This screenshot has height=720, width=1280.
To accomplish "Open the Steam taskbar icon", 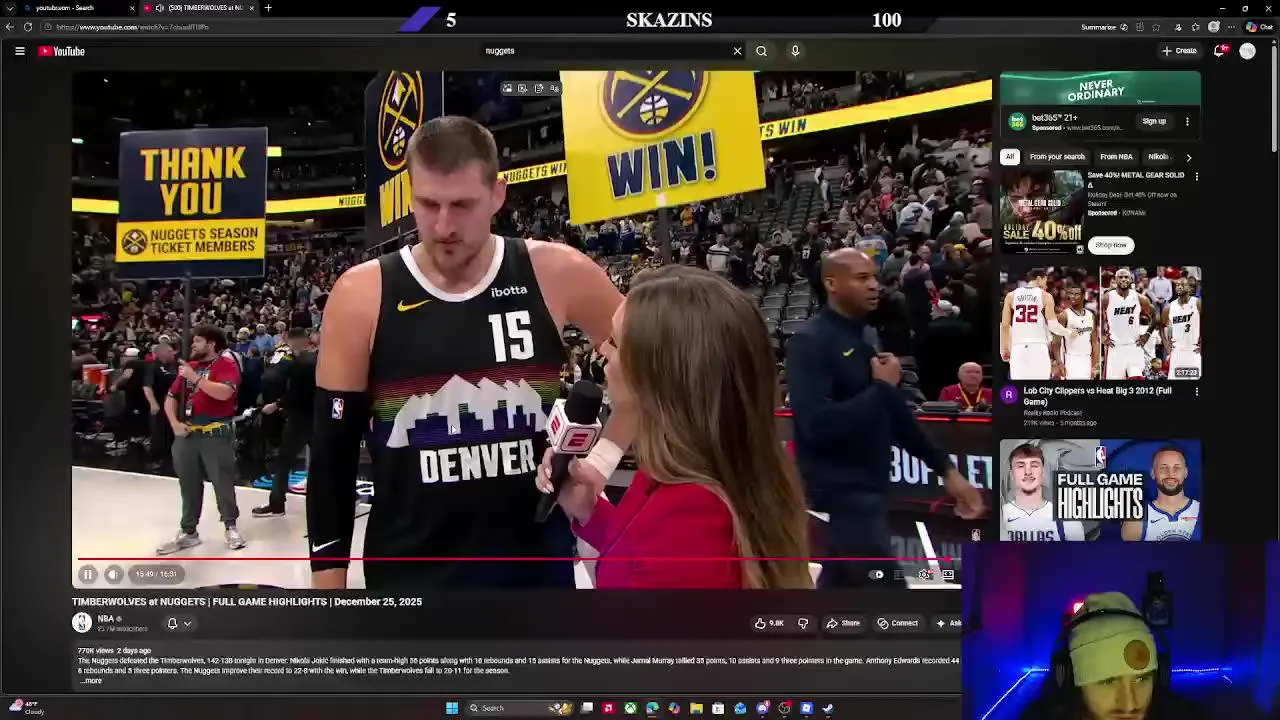I will (x=828, y=708).
